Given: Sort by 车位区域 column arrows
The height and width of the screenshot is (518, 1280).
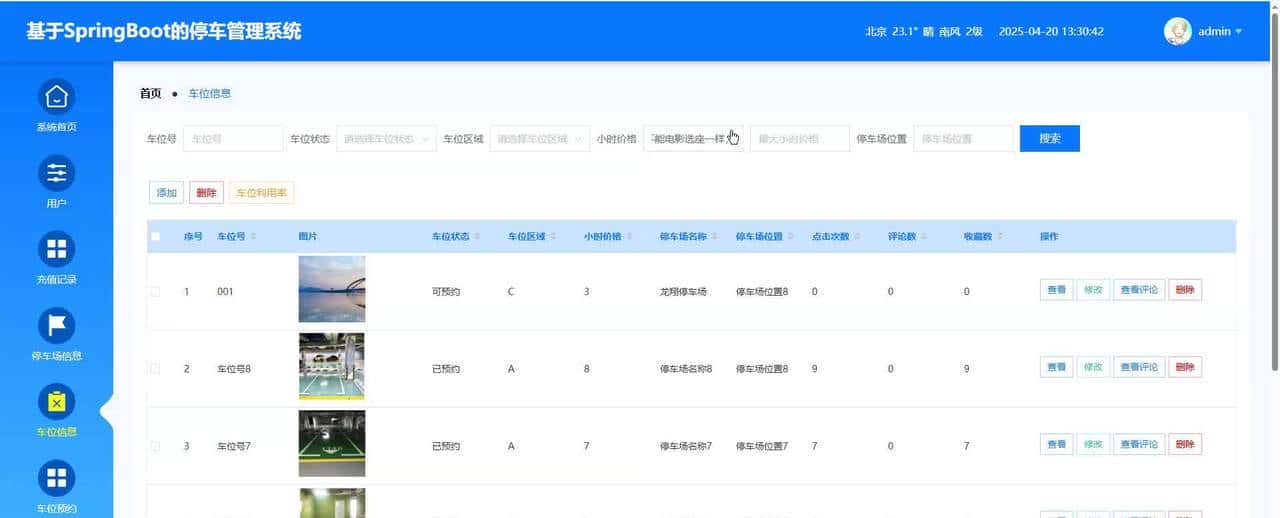Looking at the screenshot, I should pos(553,237).
